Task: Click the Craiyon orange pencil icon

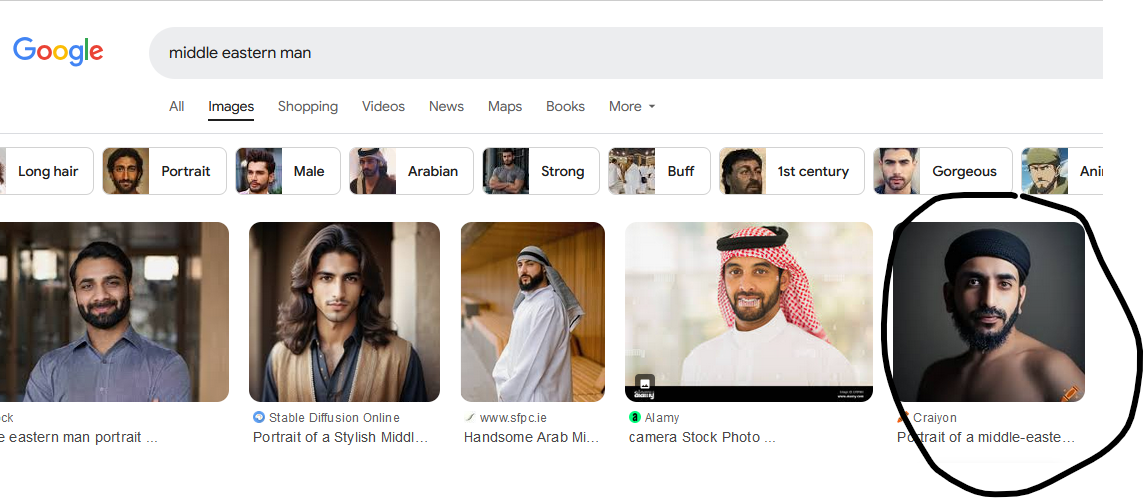Action: 903,417
